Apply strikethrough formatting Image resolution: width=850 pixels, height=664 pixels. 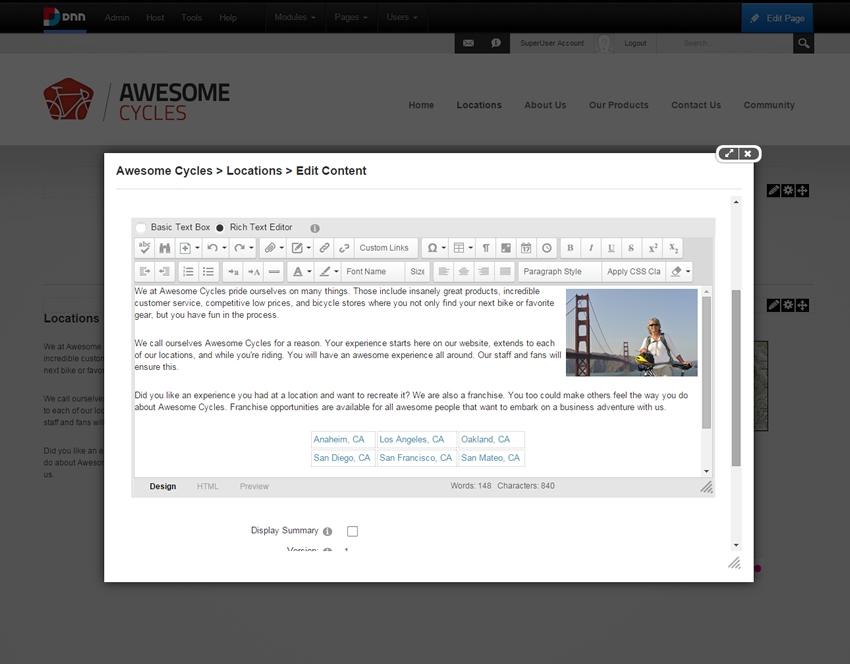click(x=631, y=248)
